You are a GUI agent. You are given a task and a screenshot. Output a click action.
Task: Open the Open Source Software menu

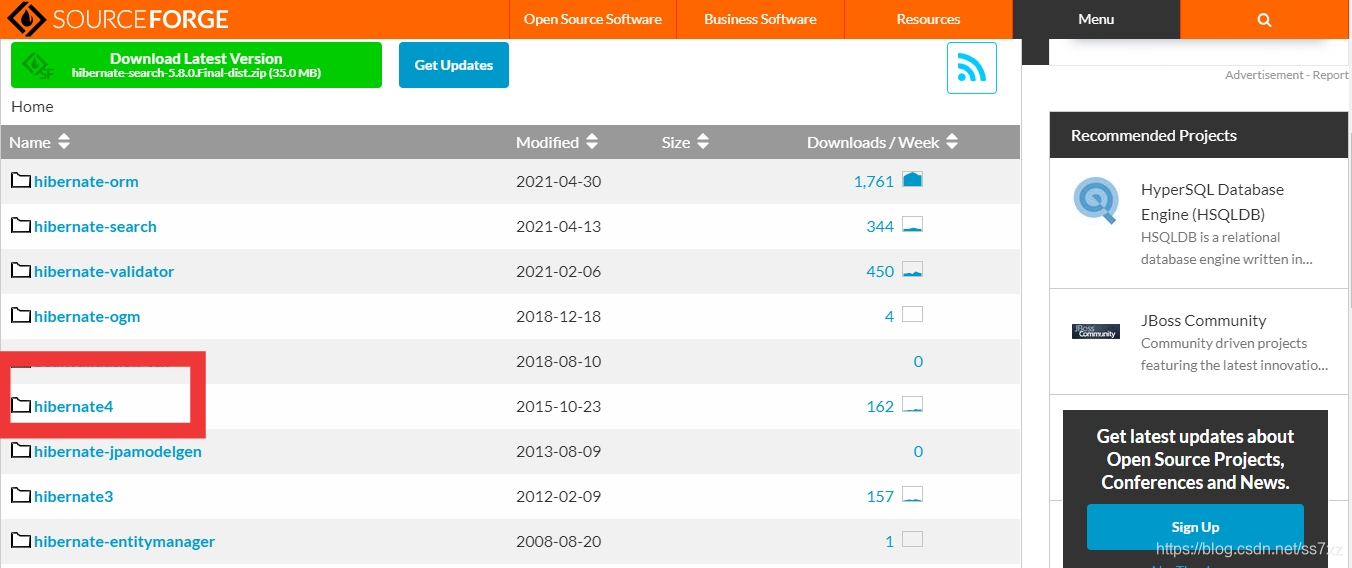pyautogui.click(x=593, y=19)
